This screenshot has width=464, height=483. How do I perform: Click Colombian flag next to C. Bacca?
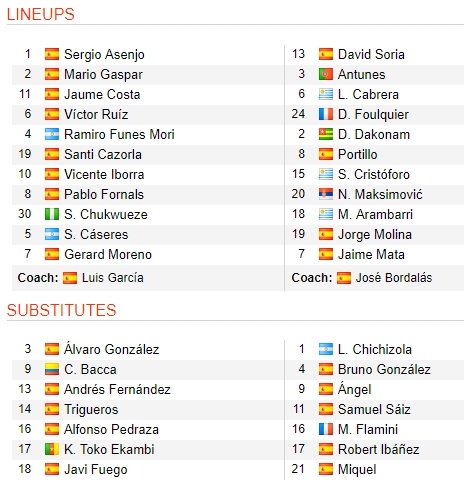click(52, 369)
